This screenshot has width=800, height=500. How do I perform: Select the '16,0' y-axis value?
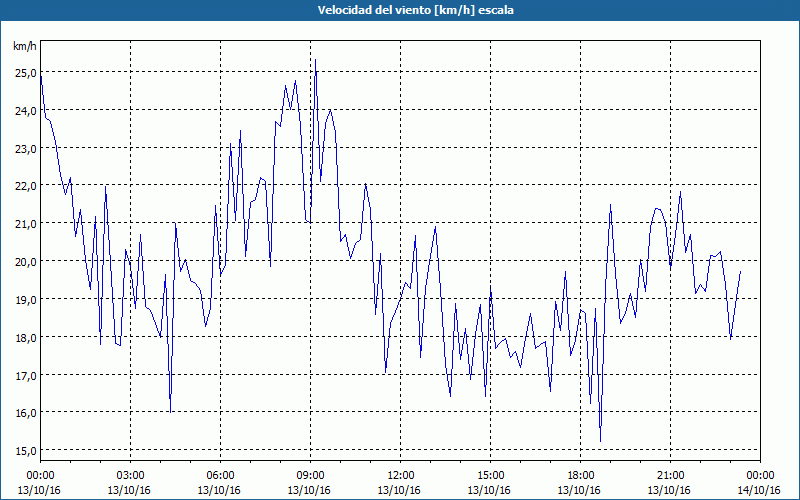(x=26, y=413)
